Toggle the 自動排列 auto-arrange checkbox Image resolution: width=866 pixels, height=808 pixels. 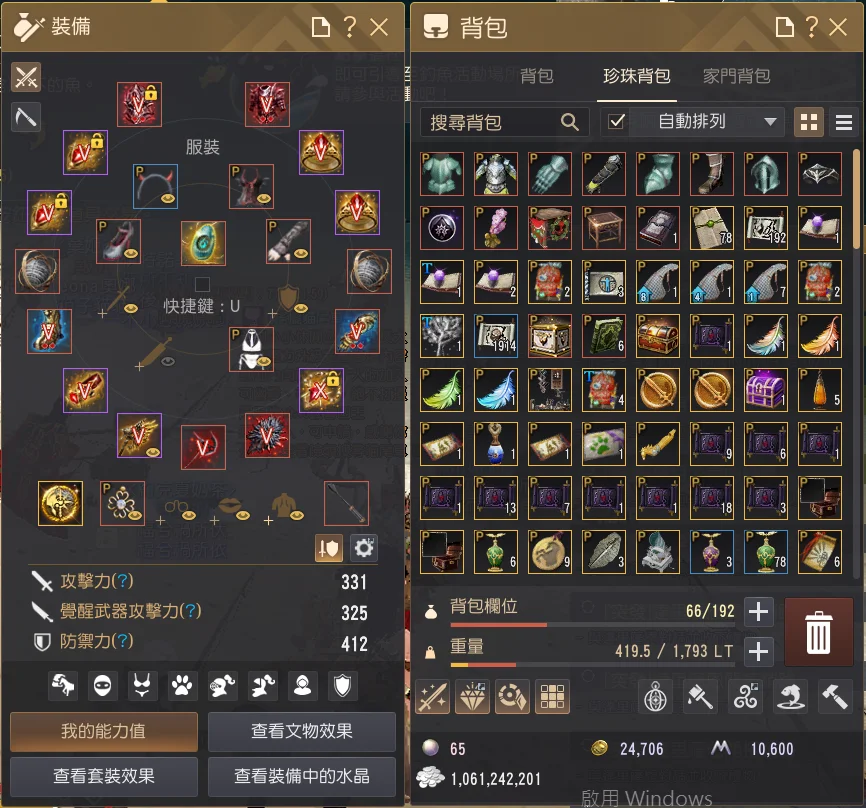coord(616,122)
